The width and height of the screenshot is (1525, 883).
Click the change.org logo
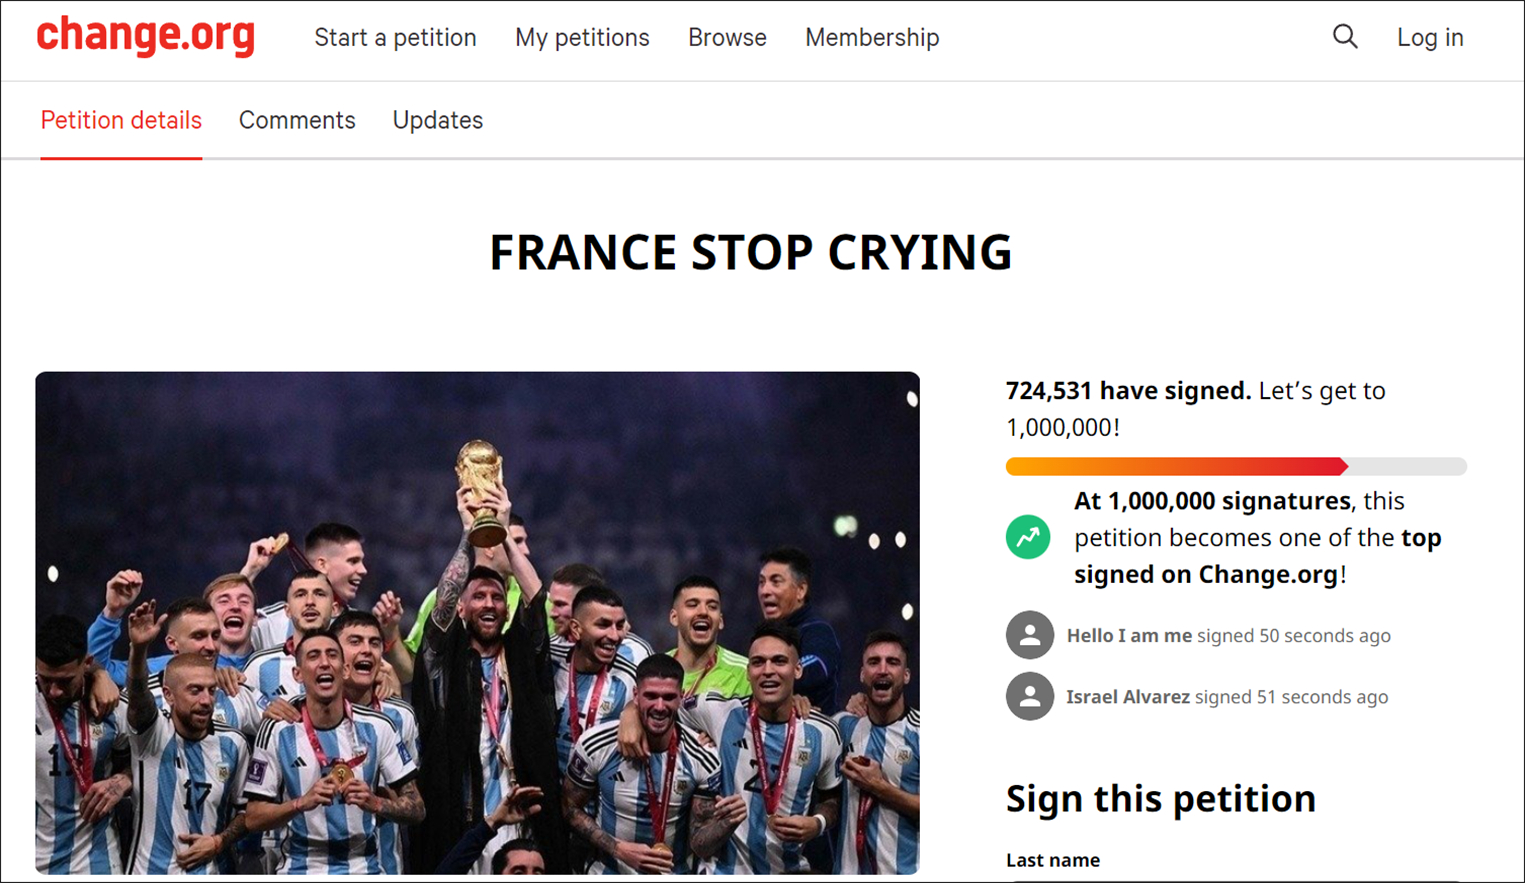[x=146, y=36]
